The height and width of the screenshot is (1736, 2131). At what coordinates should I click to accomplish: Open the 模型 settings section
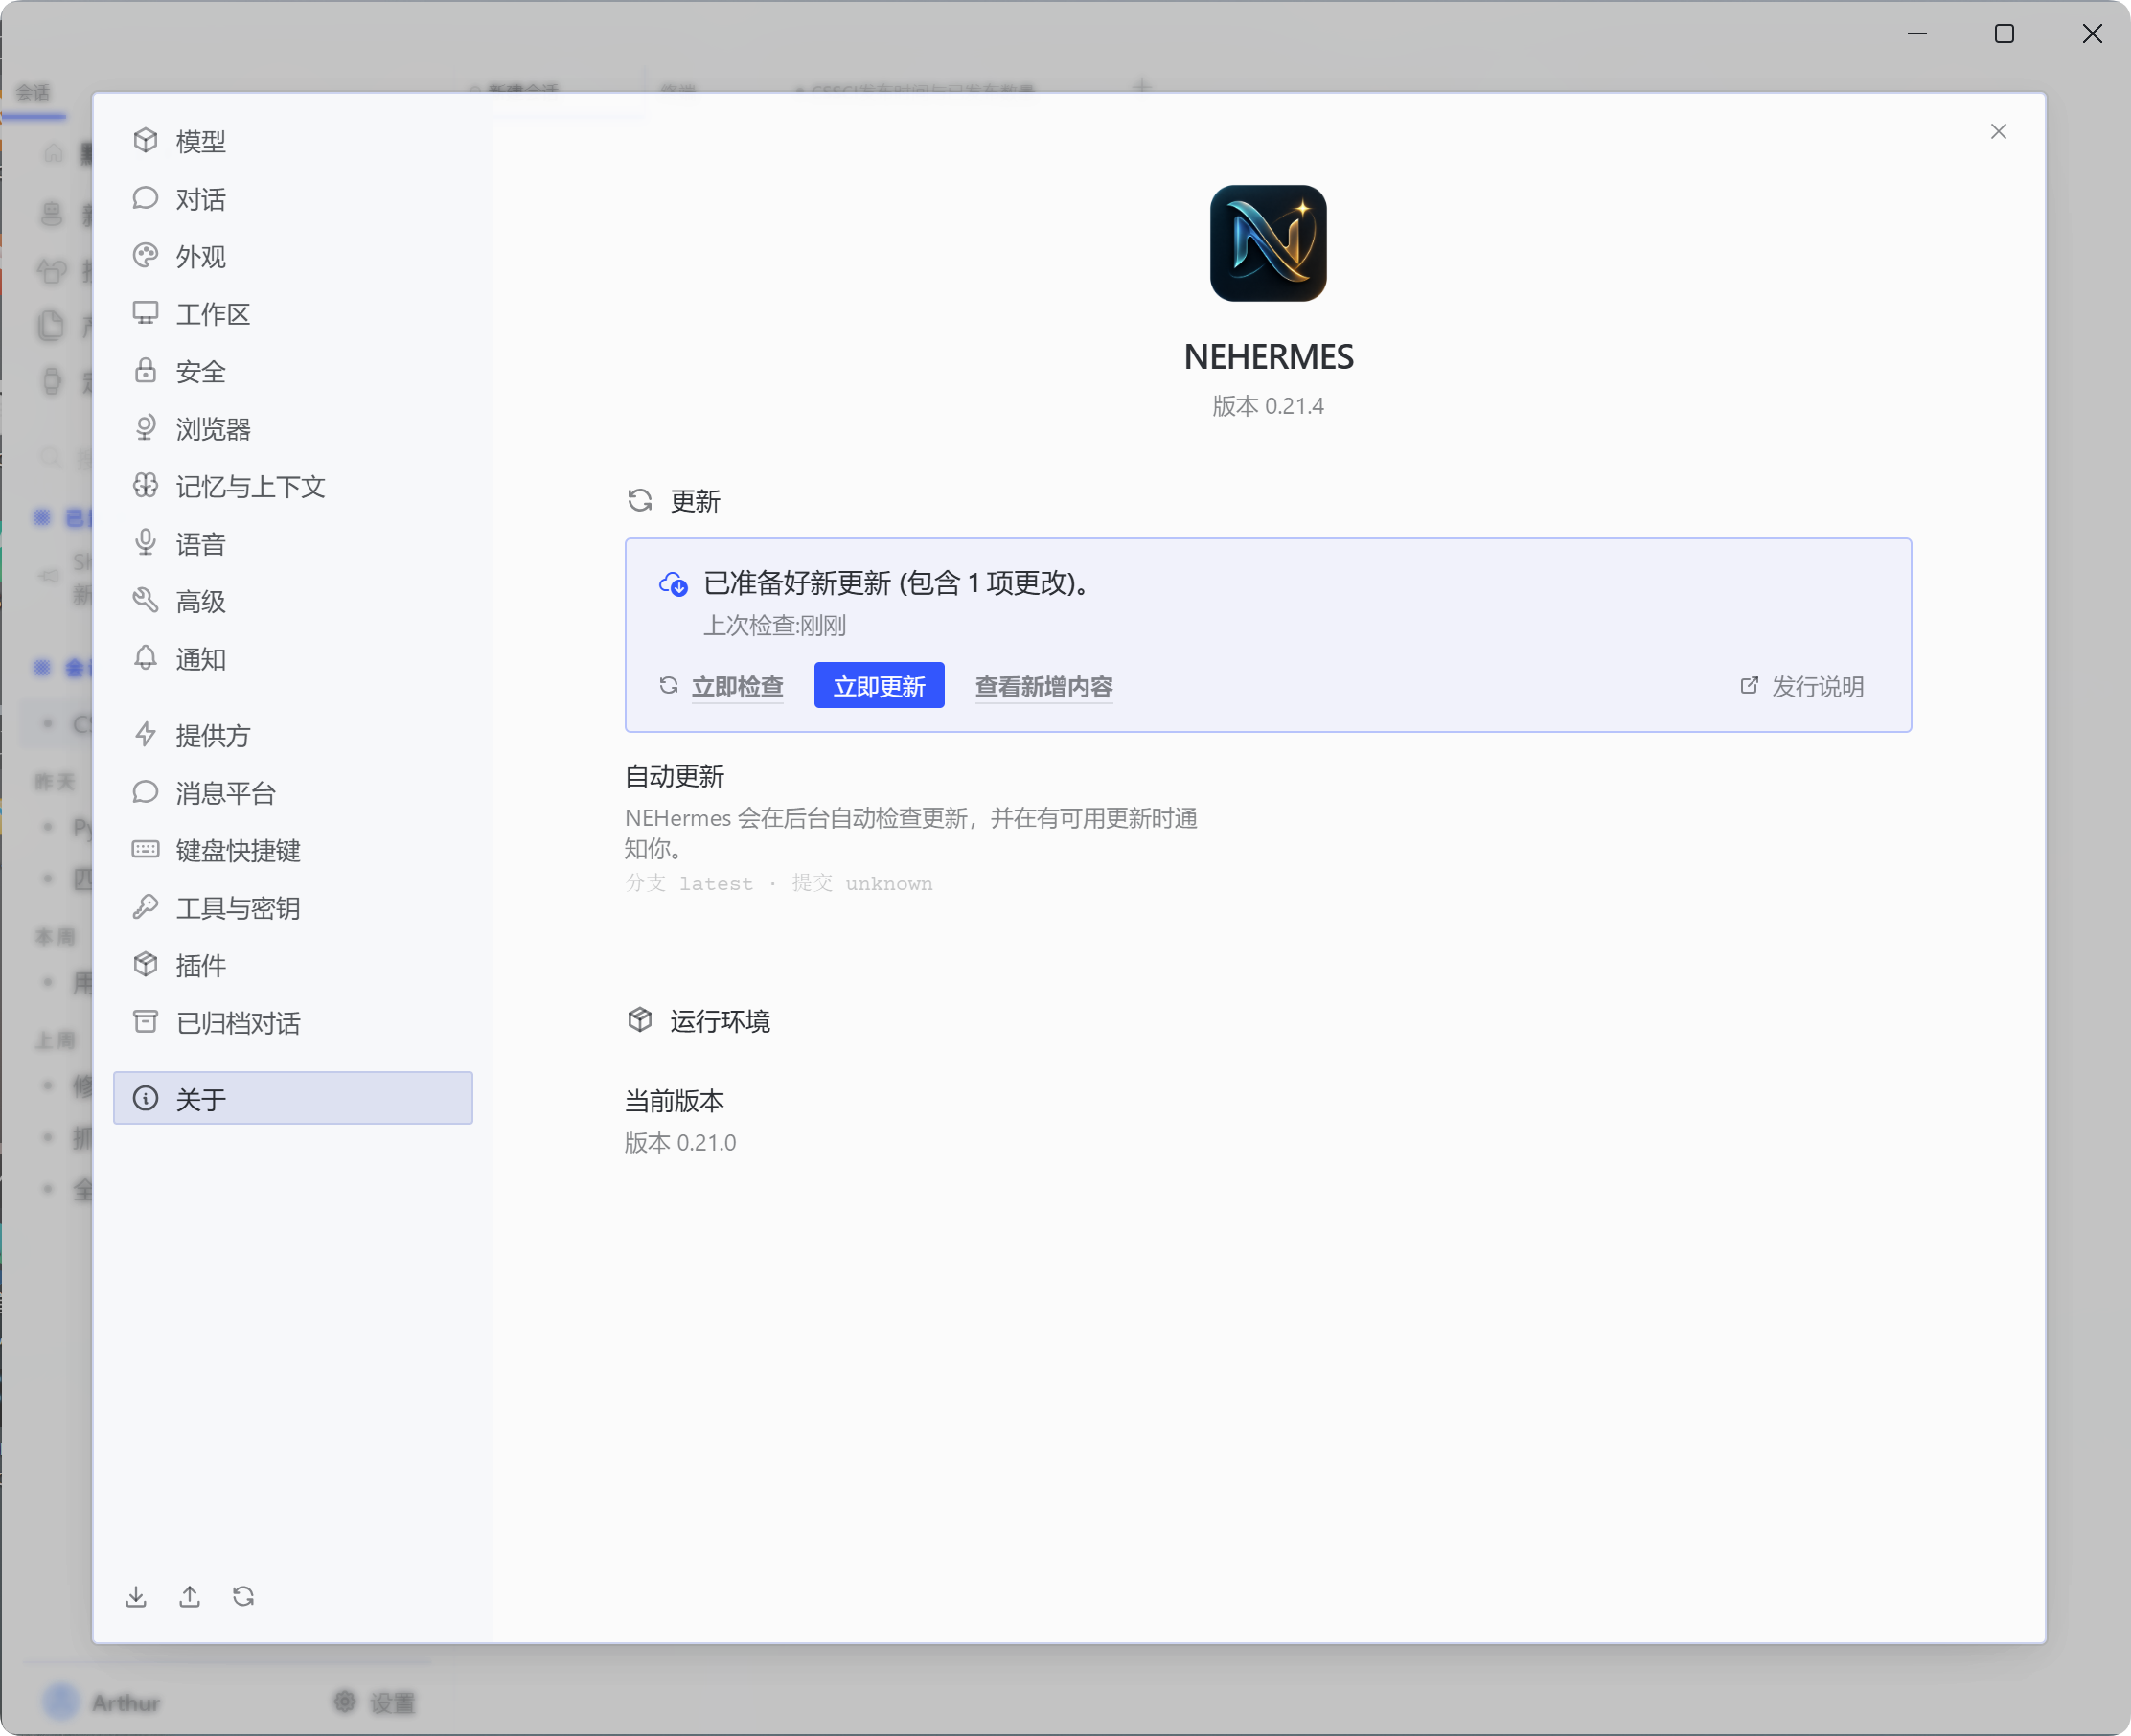292,141
